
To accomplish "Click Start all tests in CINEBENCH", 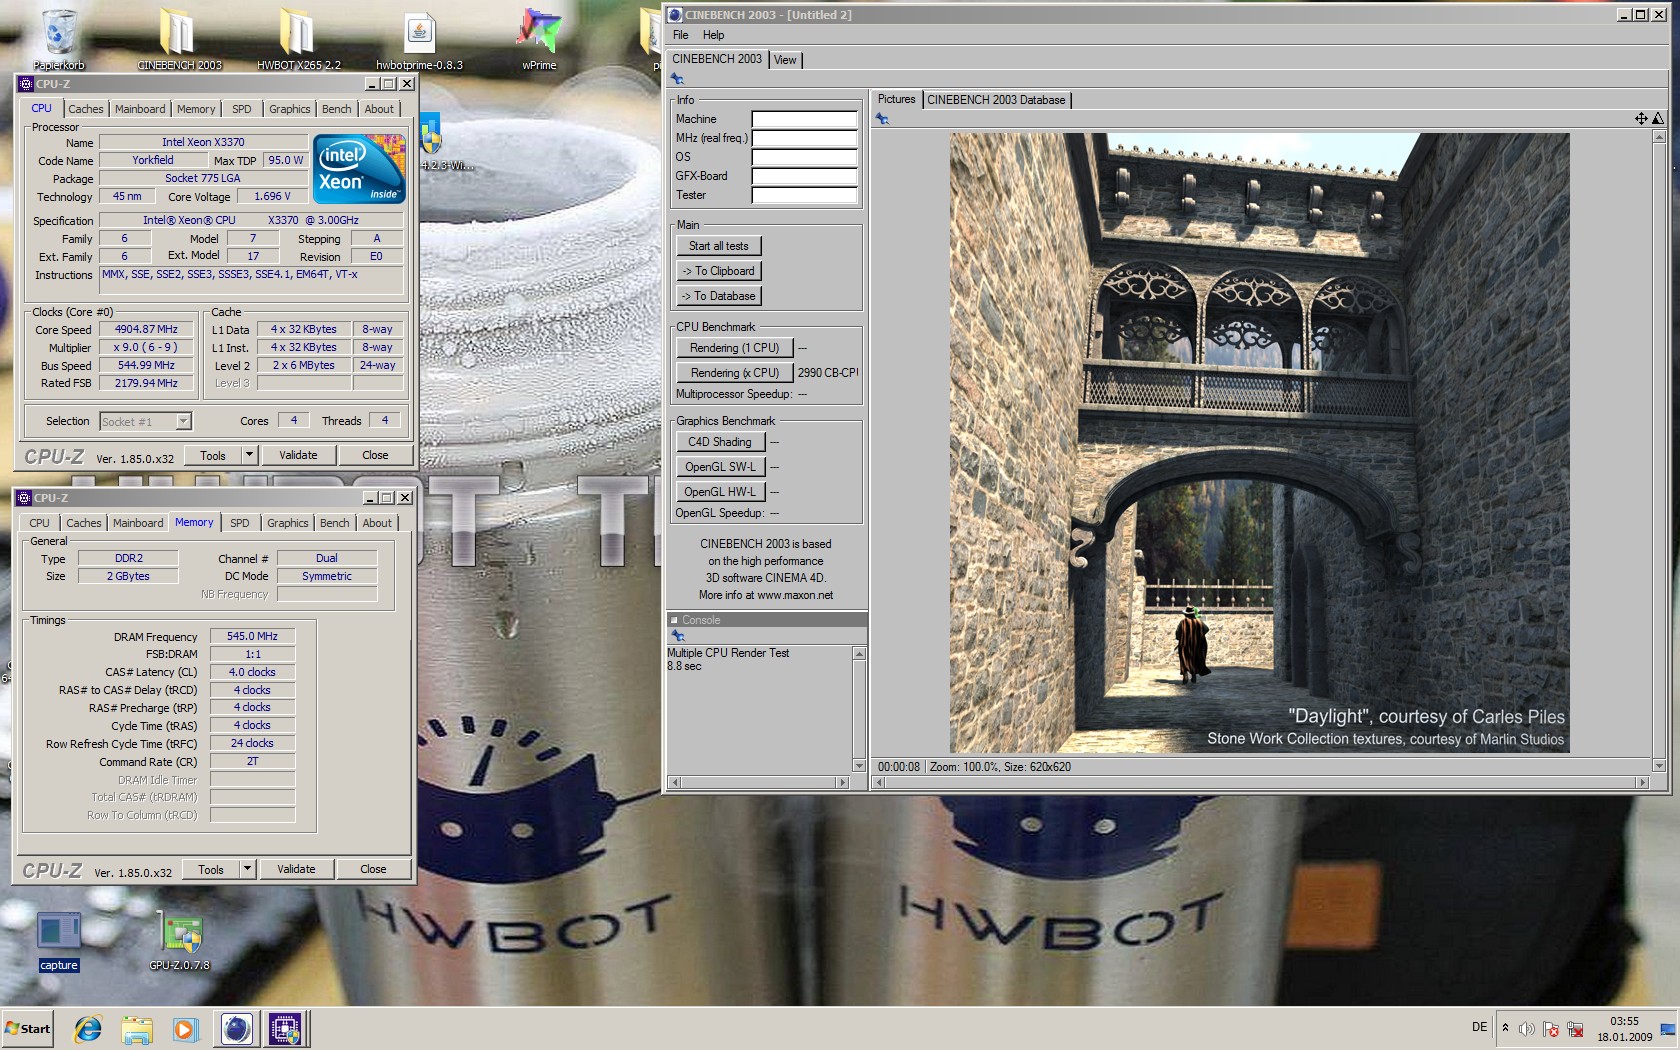I will tap(719, 246).
